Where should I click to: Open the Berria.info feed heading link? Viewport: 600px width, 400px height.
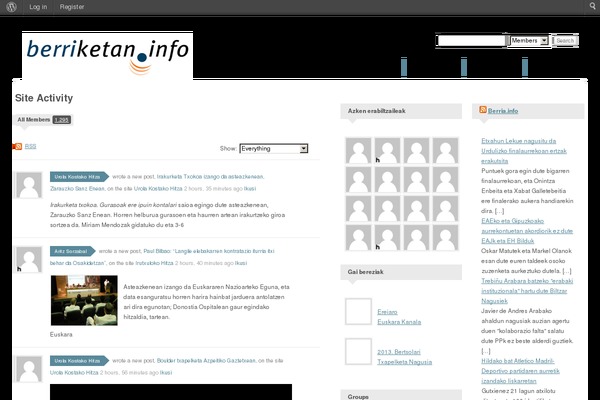503,111
